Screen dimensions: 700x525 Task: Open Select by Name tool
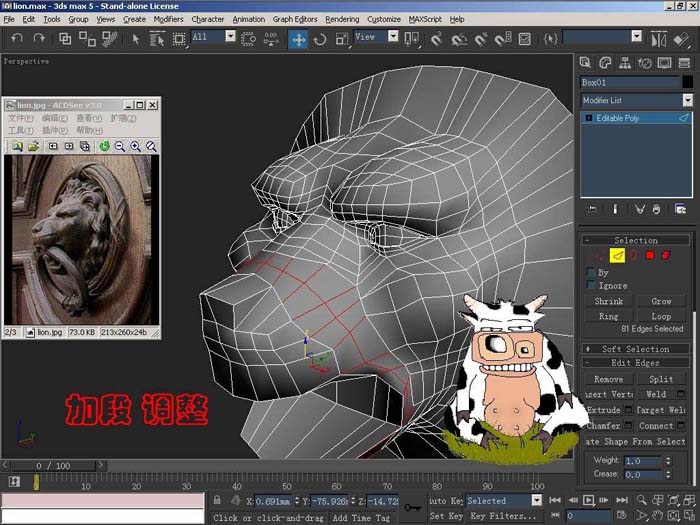click(157, 39)
